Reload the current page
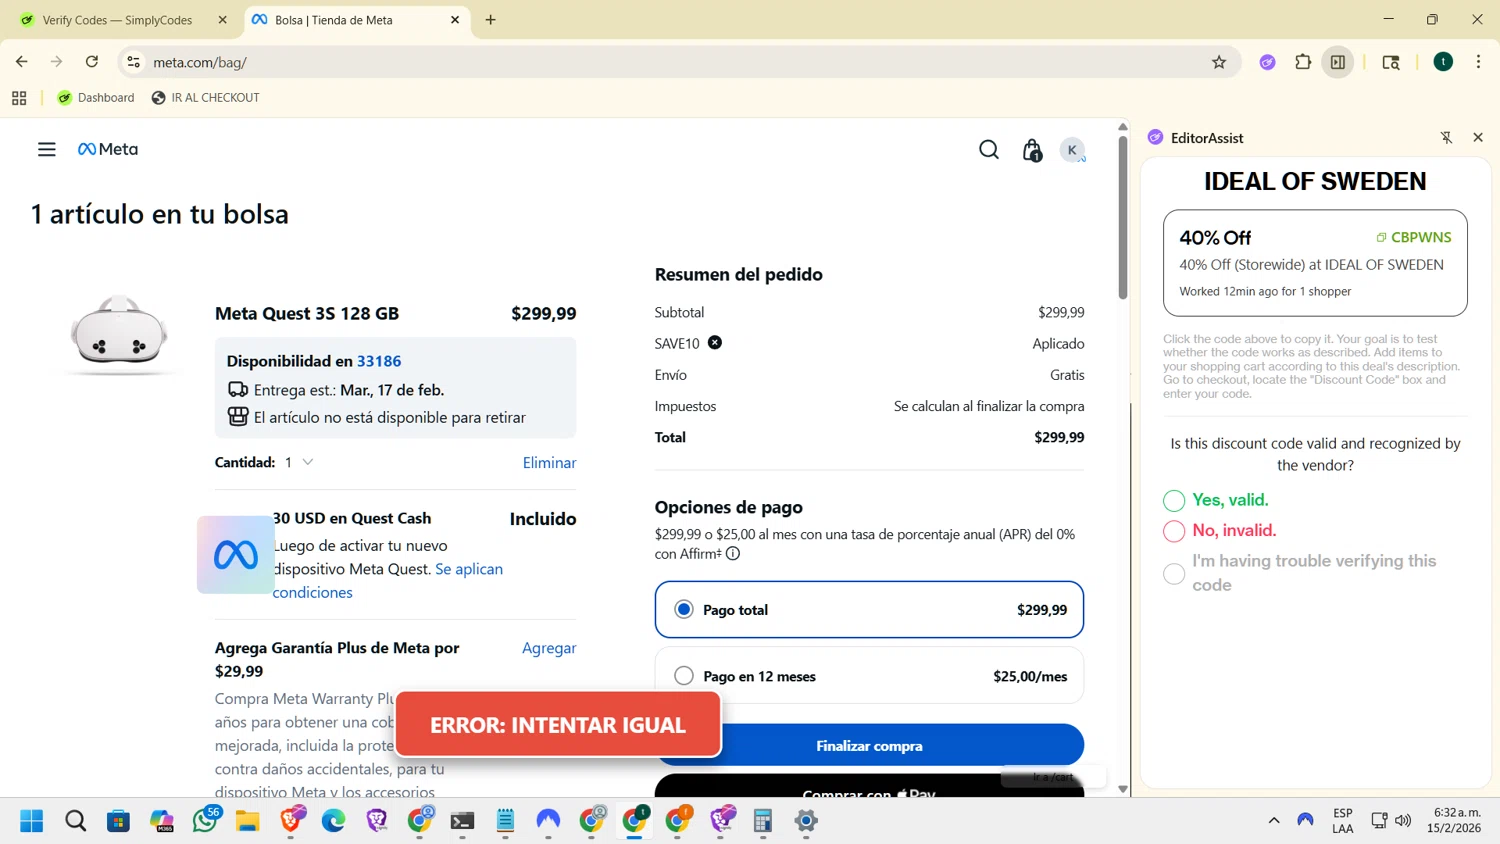Image resolution: width=1500 pixels, height=844 pixels. (x=92, y=62)
